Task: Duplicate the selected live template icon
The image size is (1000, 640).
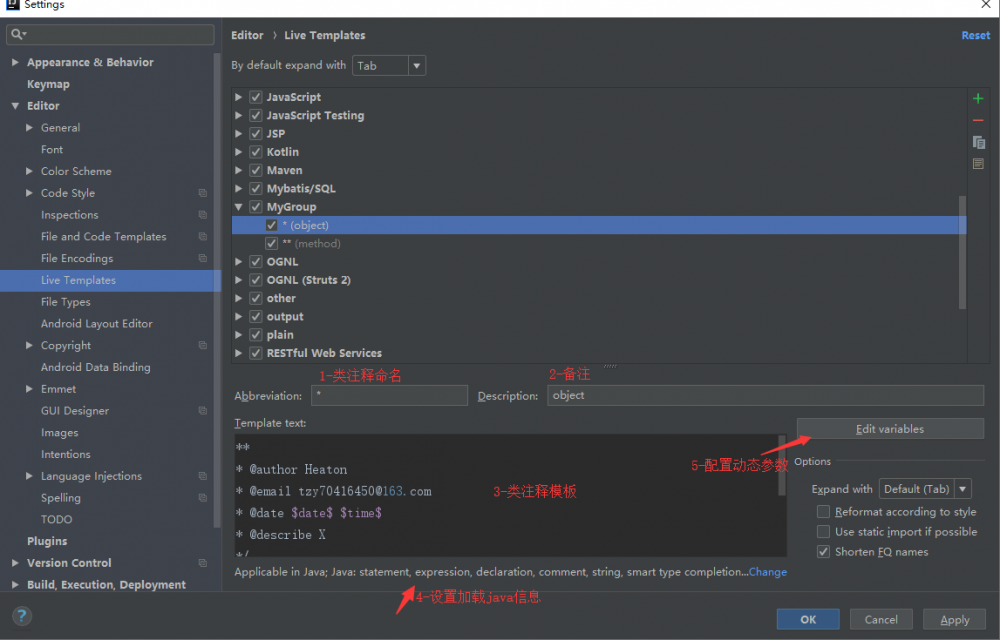Action: pyautogui.click(x=978, y=142)
